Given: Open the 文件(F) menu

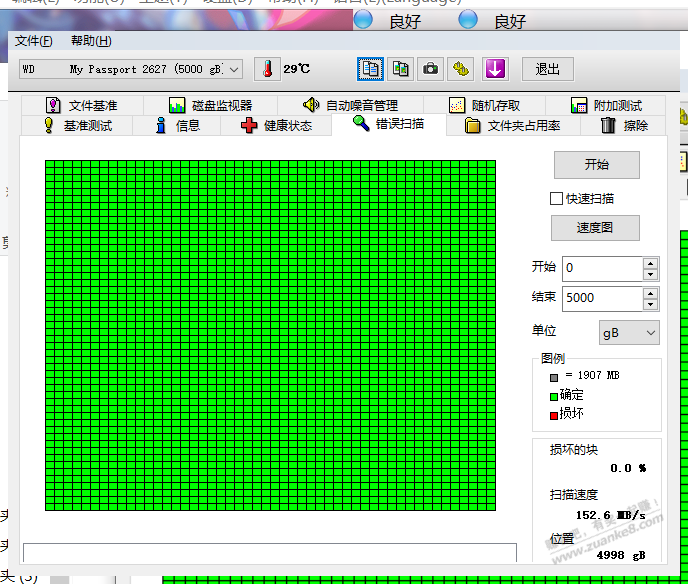Looking at the screenshot, I should 34,41.
